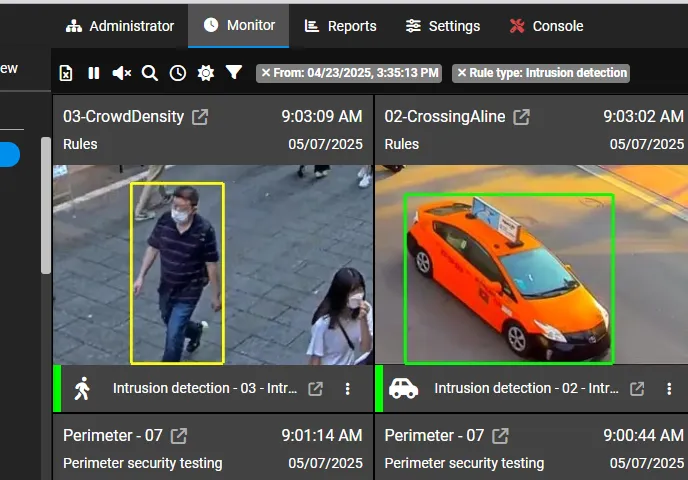The width and height of the screenshot is (688, 480).
Task: Open the gear display settings
Action: coord(206,73)
